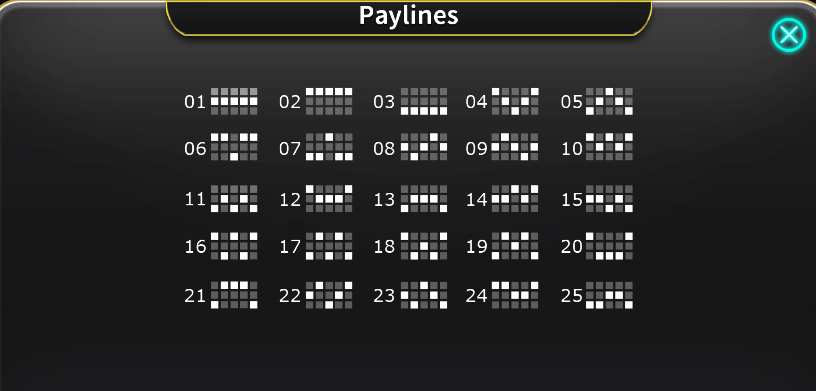Select the payline 25 diagram
This screenshot has height=391, width=816.
[609, 295]
